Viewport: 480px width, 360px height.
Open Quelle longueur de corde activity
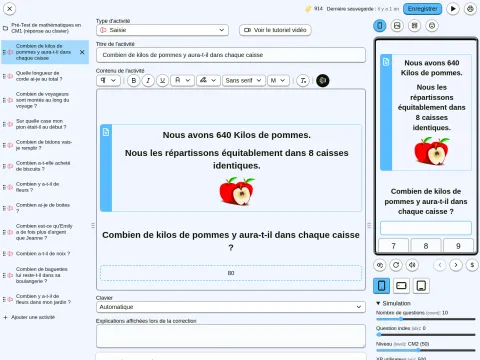coord(39,76)
